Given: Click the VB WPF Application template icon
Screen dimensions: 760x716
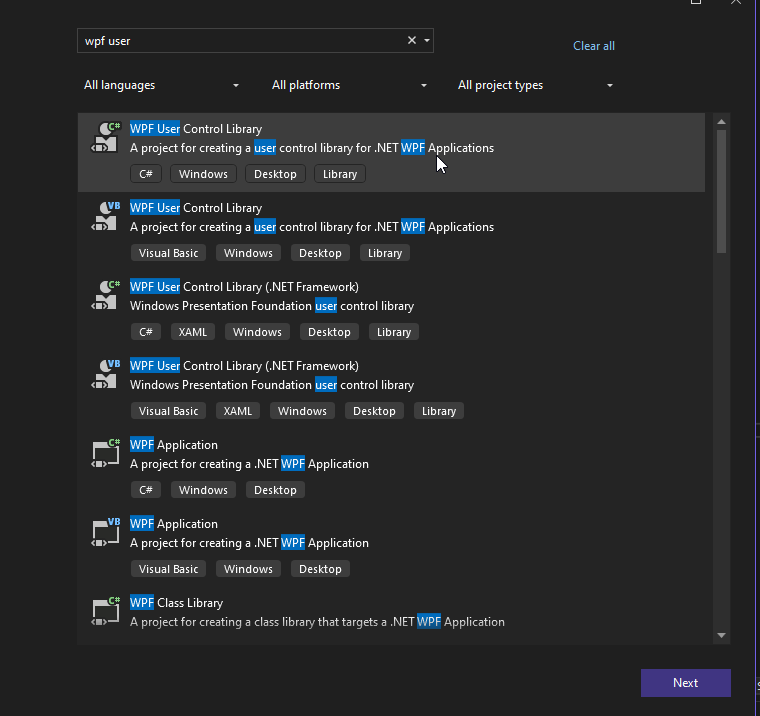Looking at the screenshot, I should point(106,533).
